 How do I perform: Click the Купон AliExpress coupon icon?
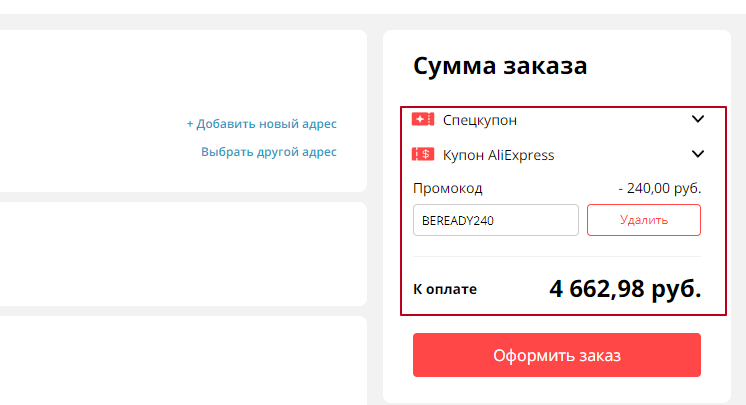tap(422, 155)
